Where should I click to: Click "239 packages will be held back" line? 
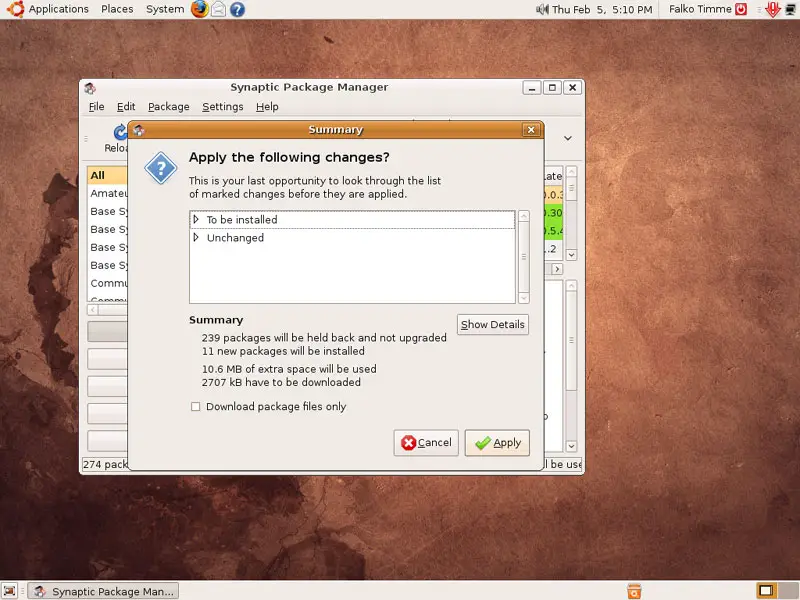coord(324,338)
